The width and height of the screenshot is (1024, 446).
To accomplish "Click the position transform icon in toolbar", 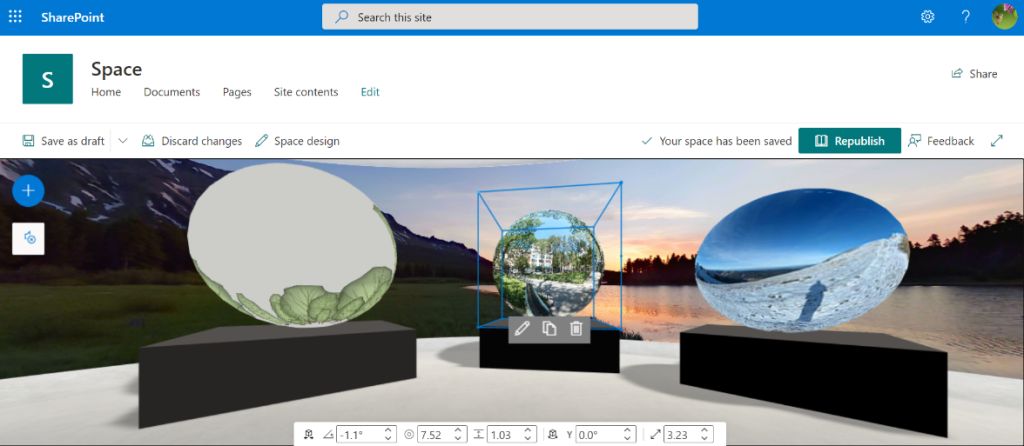I will (309, 434).
